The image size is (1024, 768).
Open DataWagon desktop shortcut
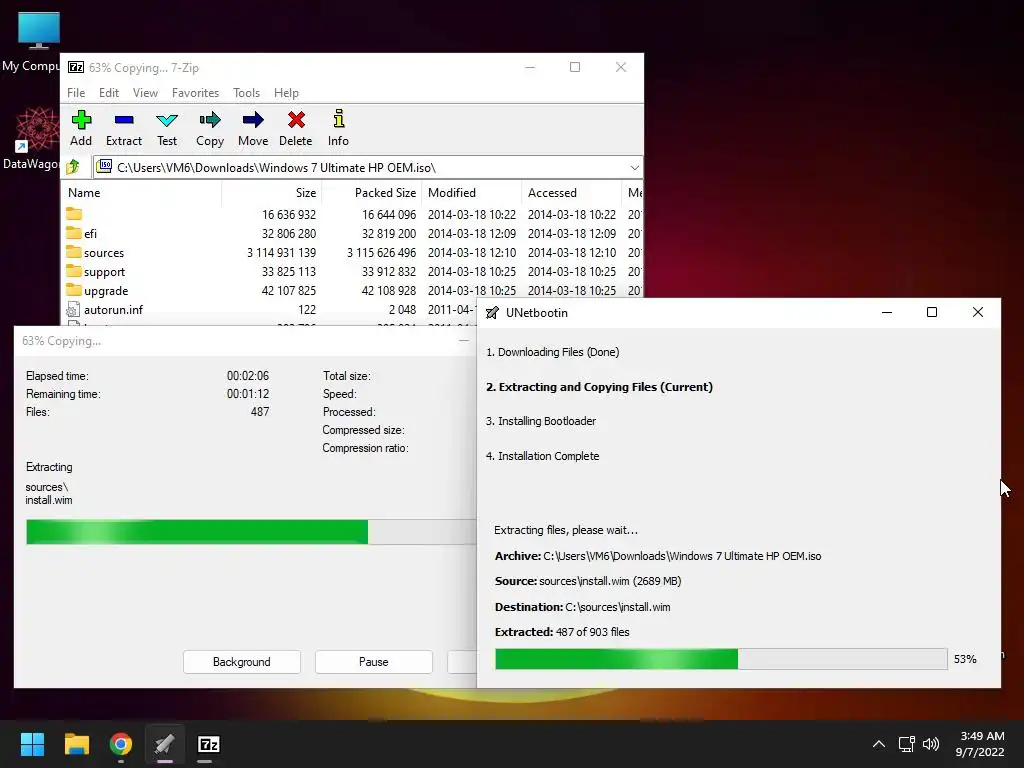click(x=37, y=129)
